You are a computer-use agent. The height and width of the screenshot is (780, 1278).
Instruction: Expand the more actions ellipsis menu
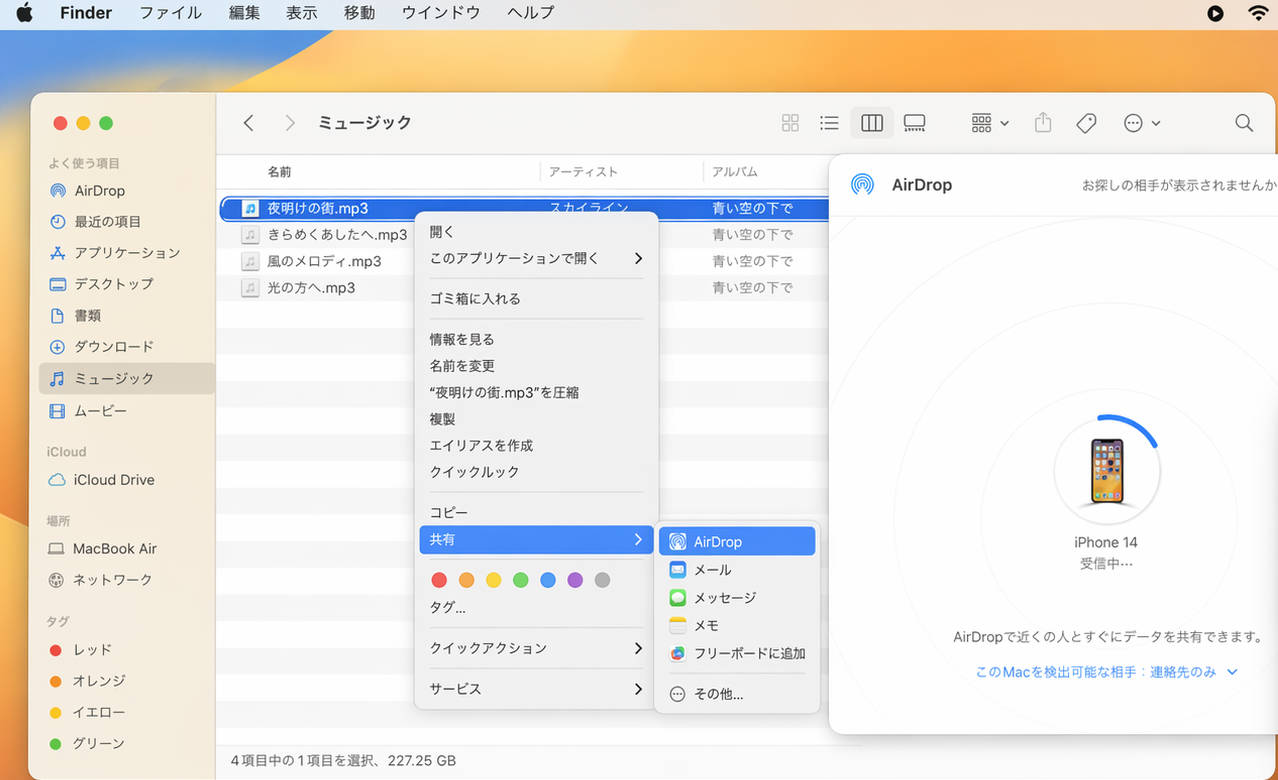[x=1133, y=122]
